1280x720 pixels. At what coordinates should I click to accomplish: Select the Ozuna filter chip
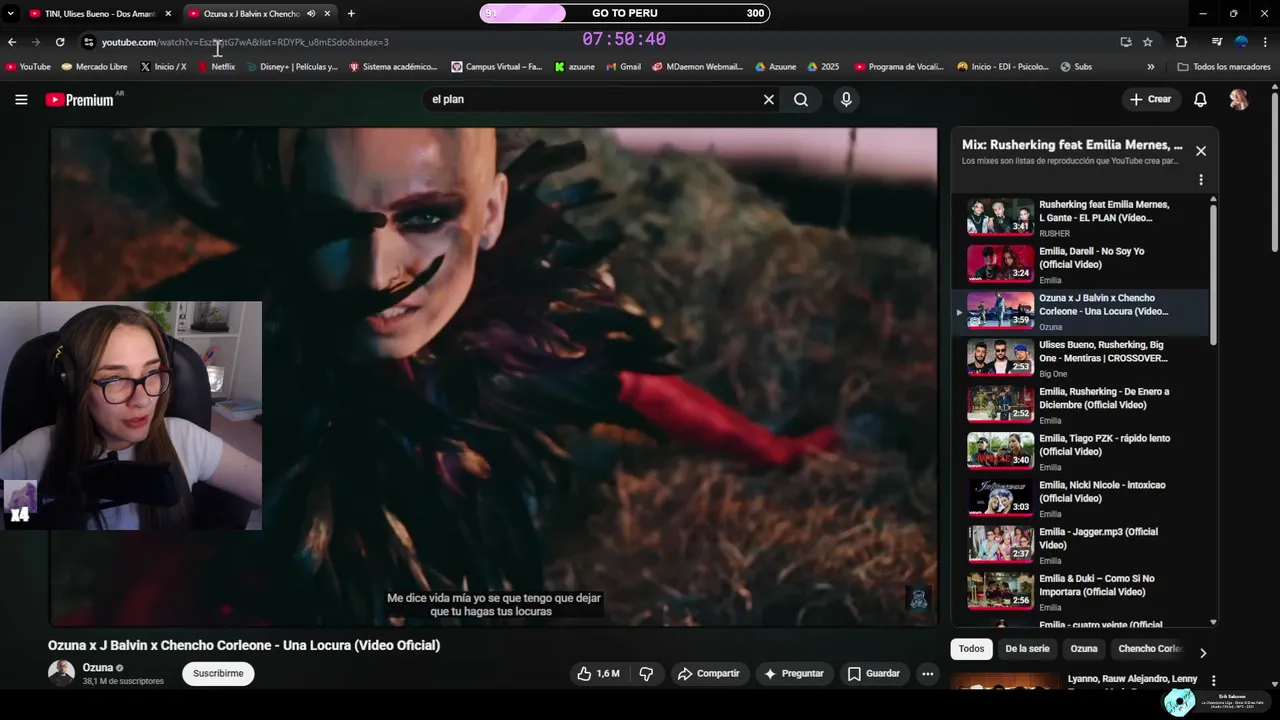[x=1084, y=649]
